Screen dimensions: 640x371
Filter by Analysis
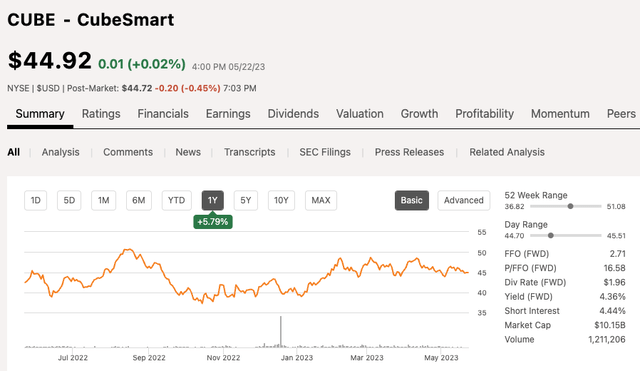[60, 152]
